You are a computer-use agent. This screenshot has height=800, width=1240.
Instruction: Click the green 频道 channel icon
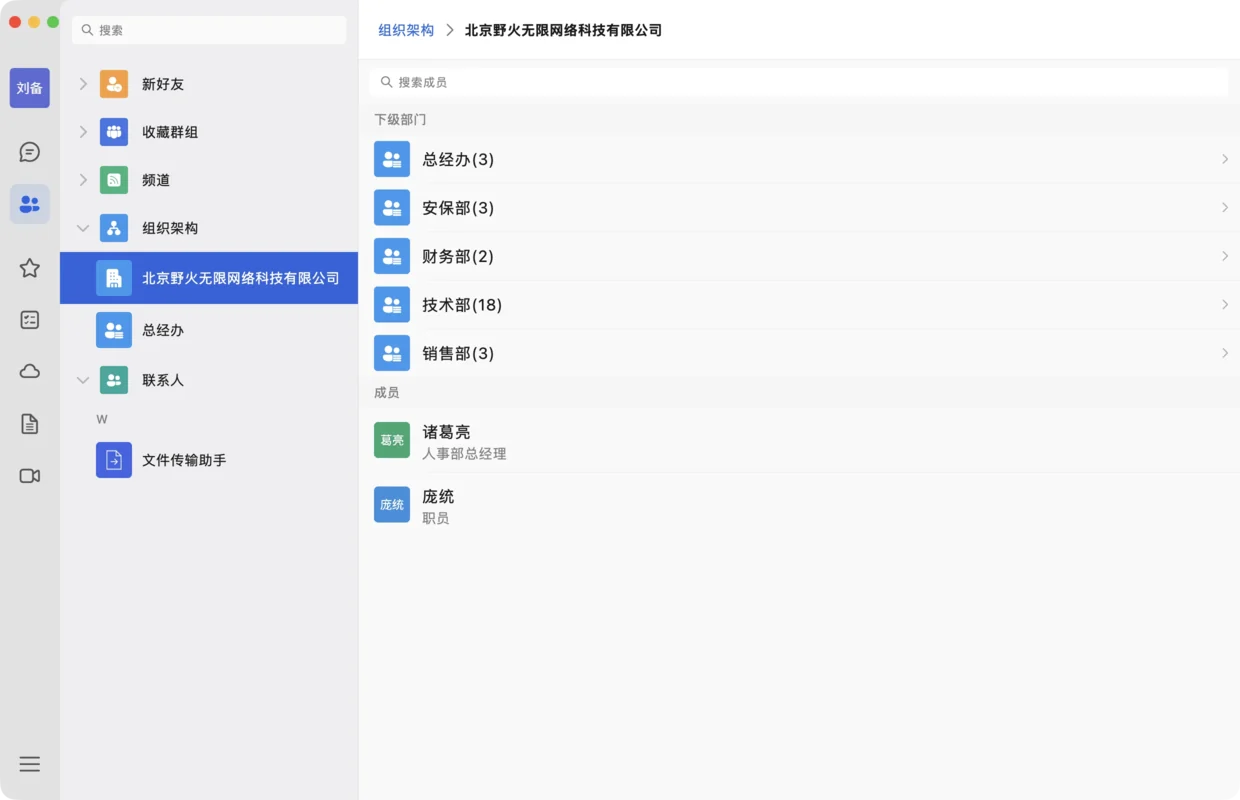pos(114,180)
